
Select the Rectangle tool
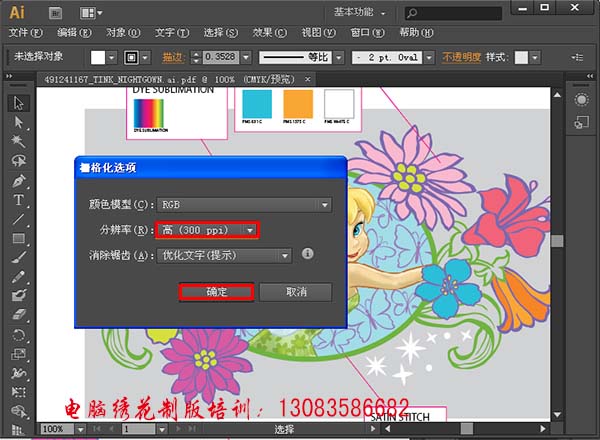coord(18,239)
